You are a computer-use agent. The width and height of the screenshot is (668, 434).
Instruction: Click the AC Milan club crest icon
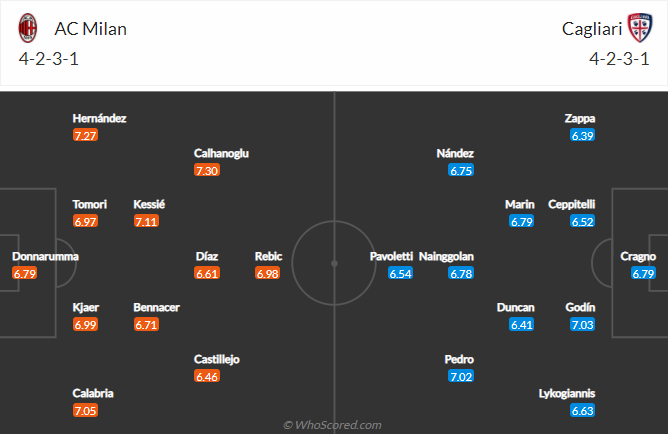click(29, 28)
